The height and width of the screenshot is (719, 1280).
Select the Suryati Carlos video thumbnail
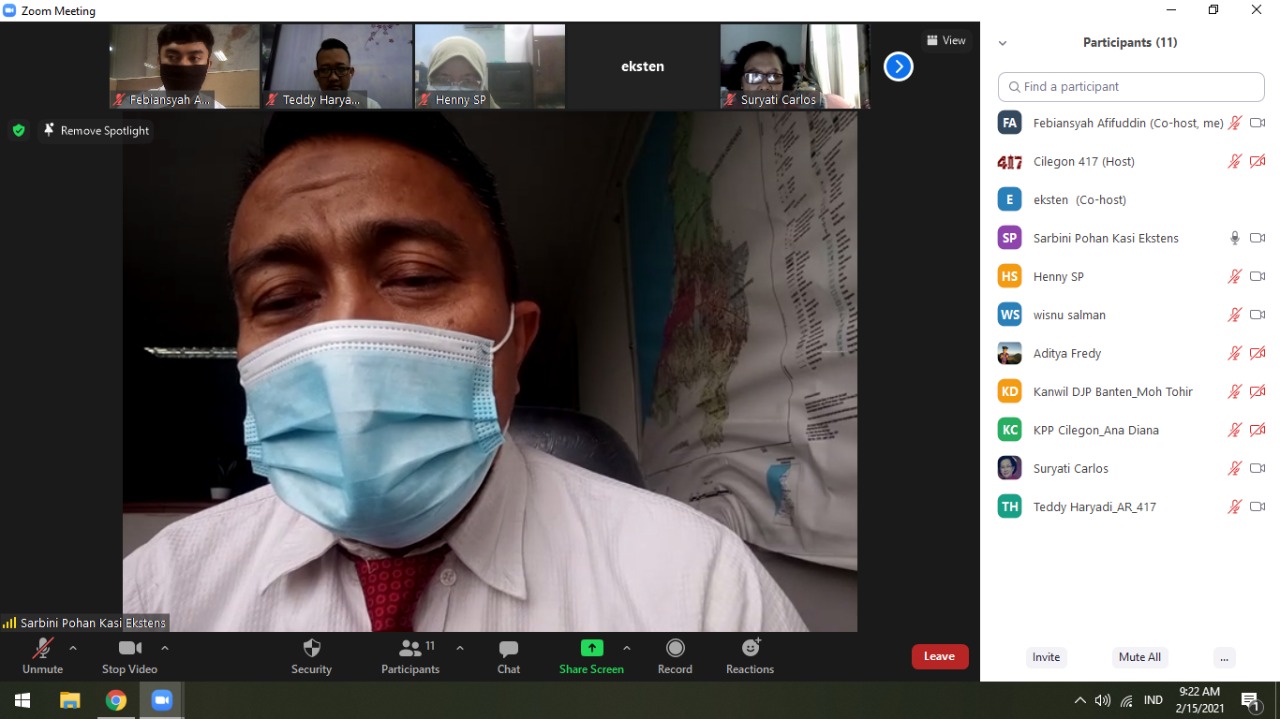pos(794,66)
